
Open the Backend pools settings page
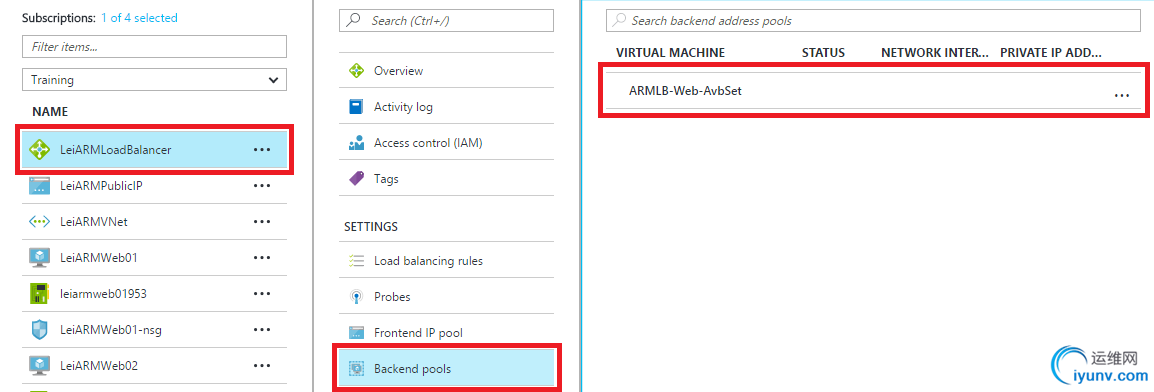click(x=446, y=368)
